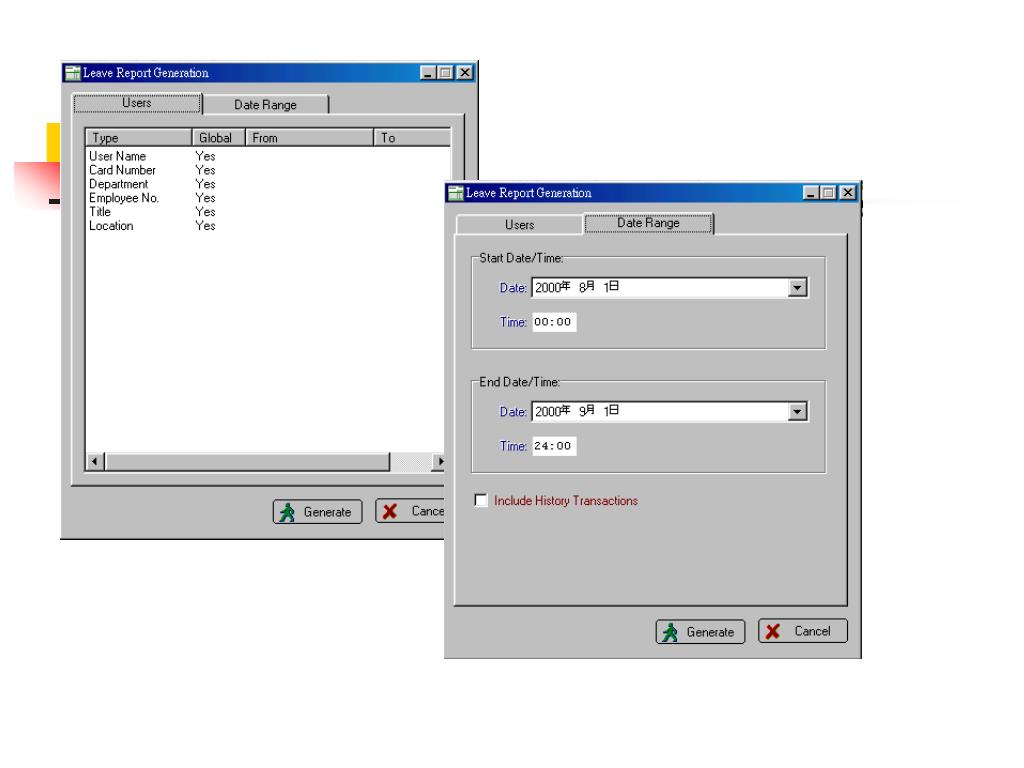Click the green running-man icon in back Generate button
The image size is (1024, 768).
pos(287,512)
